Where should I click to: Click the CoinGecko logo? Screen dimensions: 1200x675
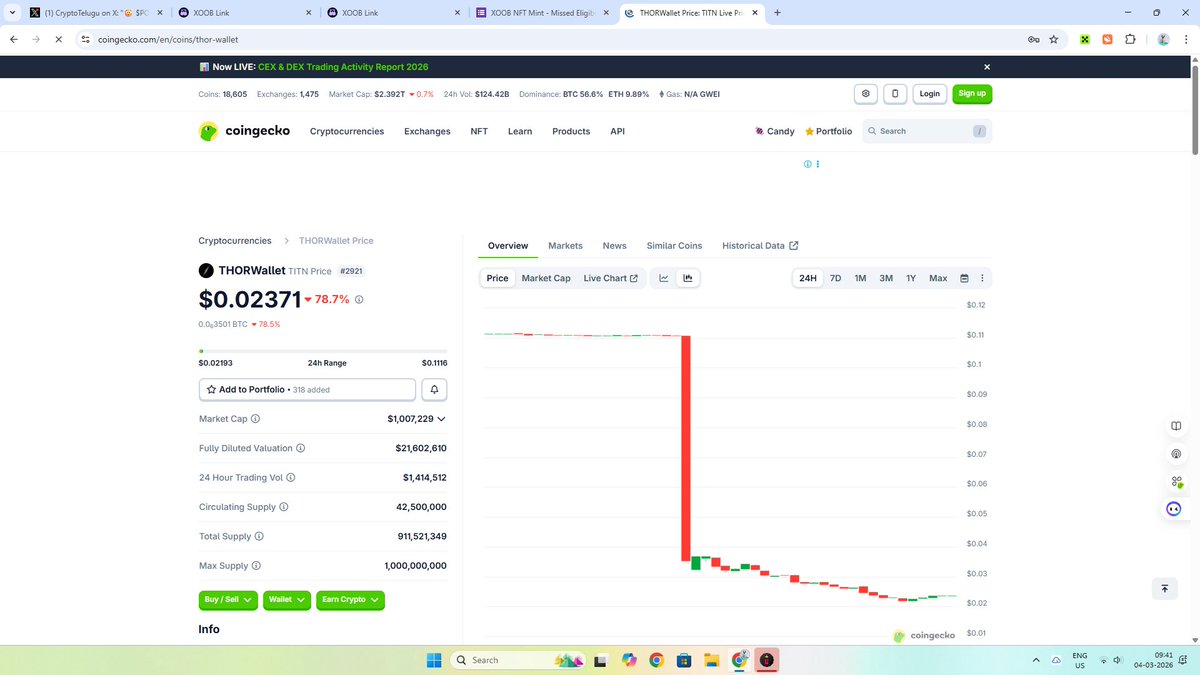click(245, 131)
